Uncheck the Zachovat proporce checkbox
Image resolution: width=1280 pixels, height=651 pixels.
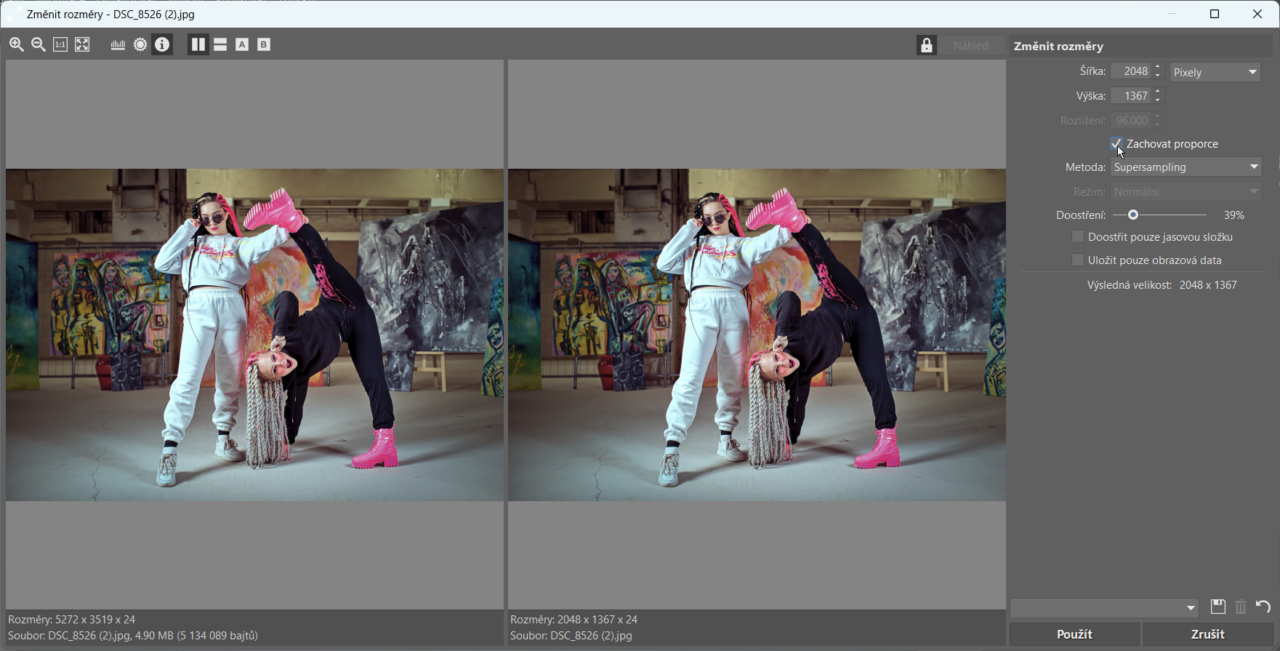tap(1117, 144)
